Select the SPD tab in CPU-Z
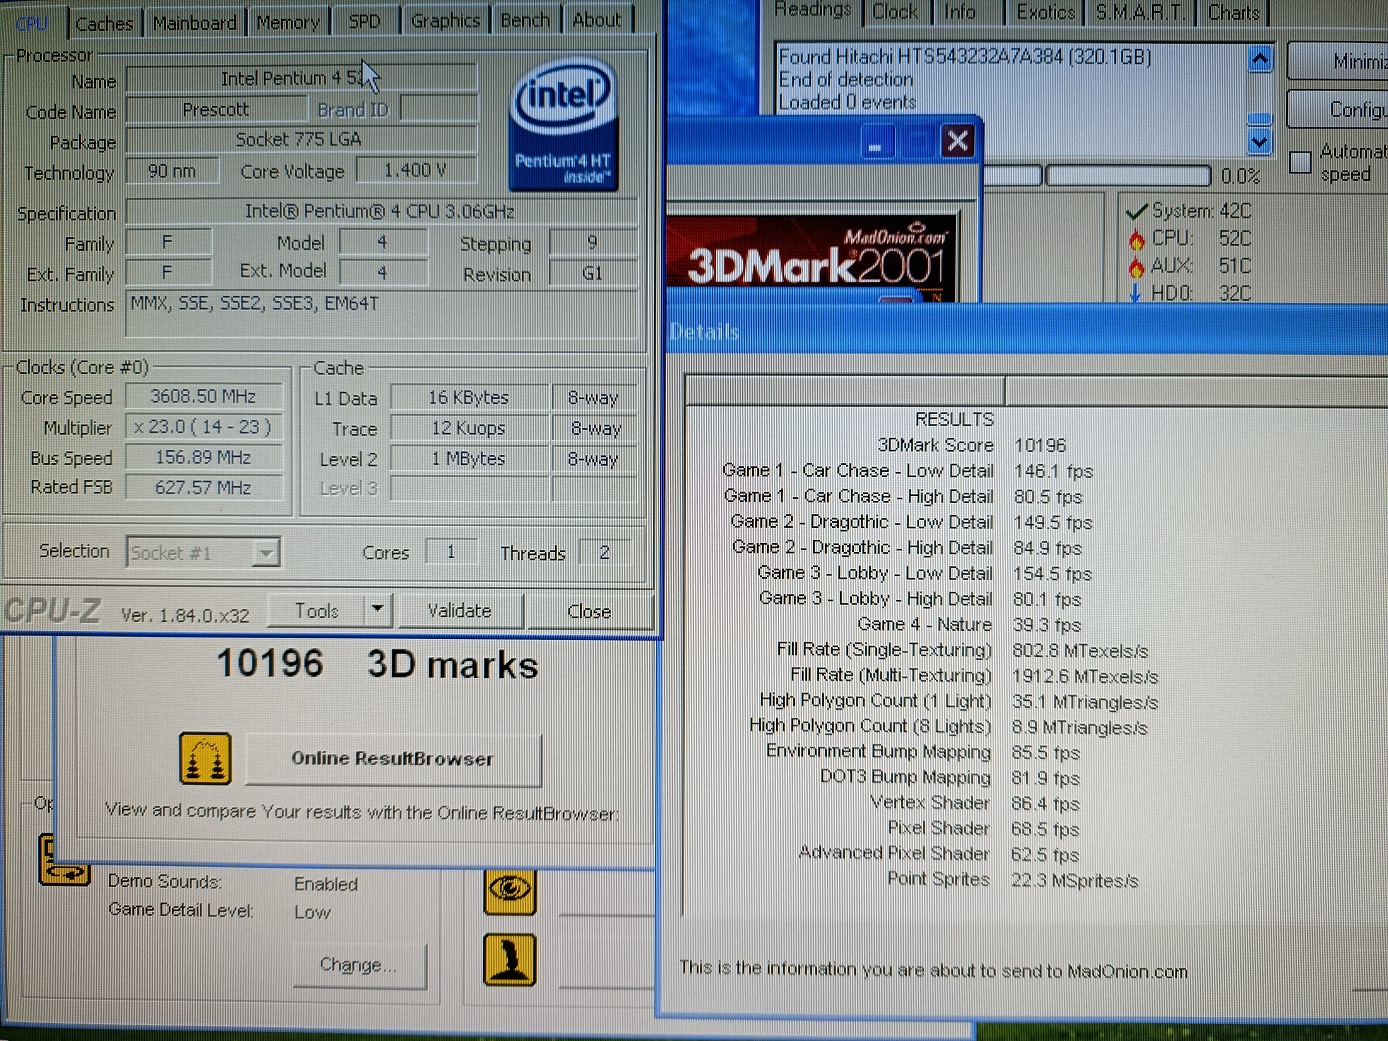The width and height of the screenshot is (1388, 1041). click(364, 21)
